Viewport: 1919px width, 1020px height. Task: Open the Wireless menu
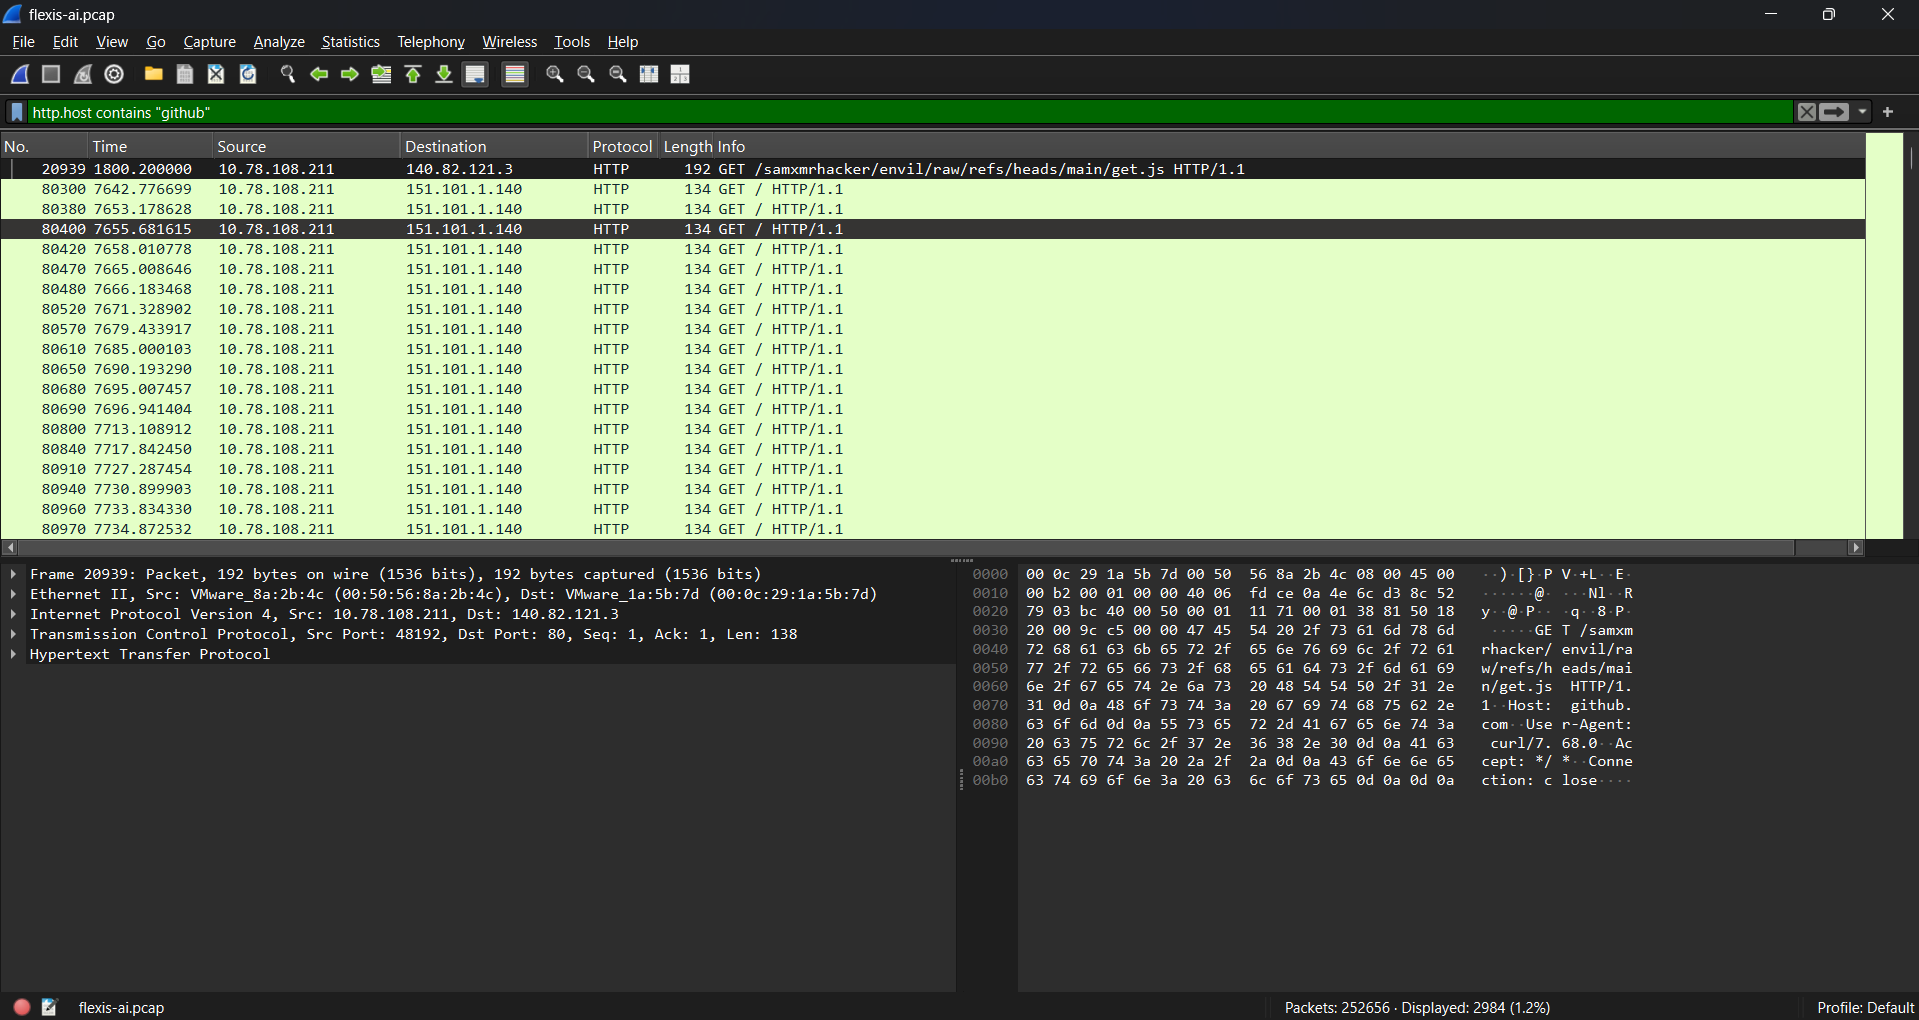[x=510, y=42]
